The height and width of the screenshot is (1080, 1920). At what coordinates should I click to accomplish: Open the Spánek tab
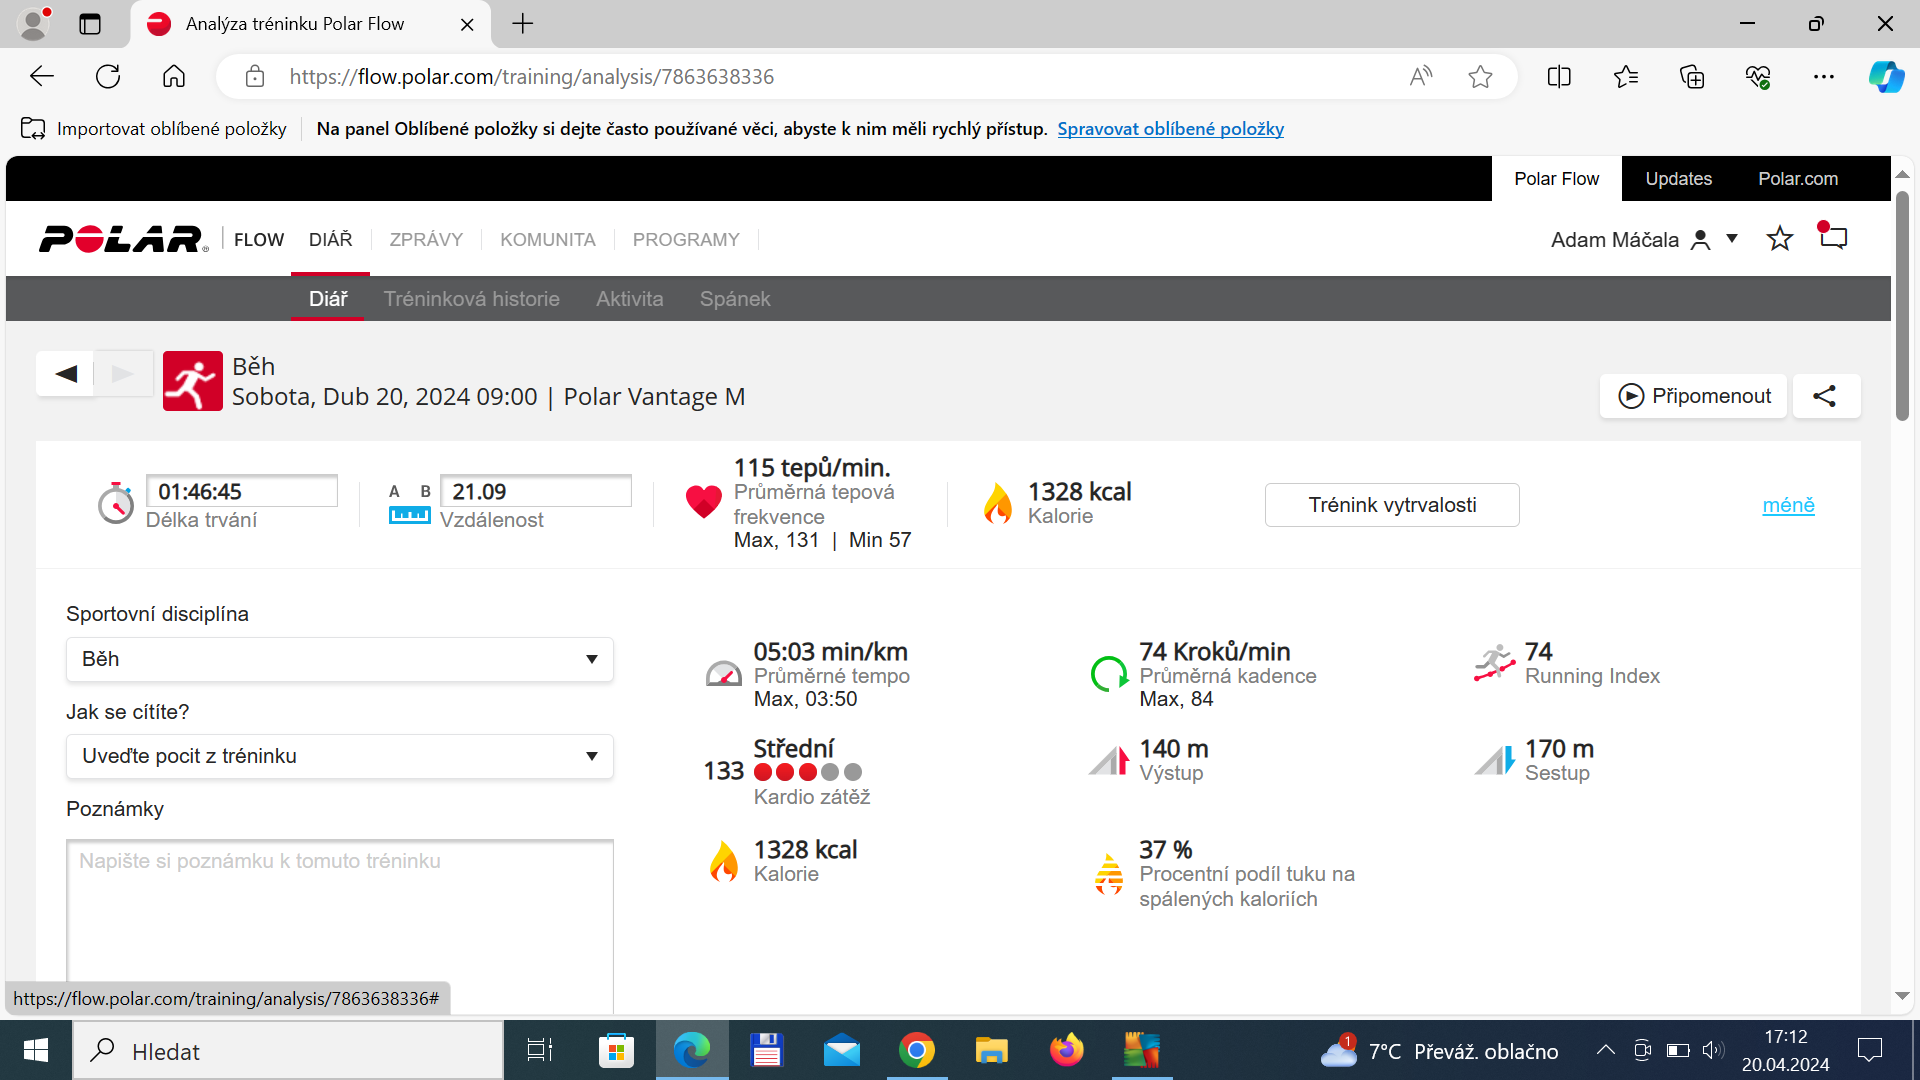pyautogui.click(x=735, y=299)
